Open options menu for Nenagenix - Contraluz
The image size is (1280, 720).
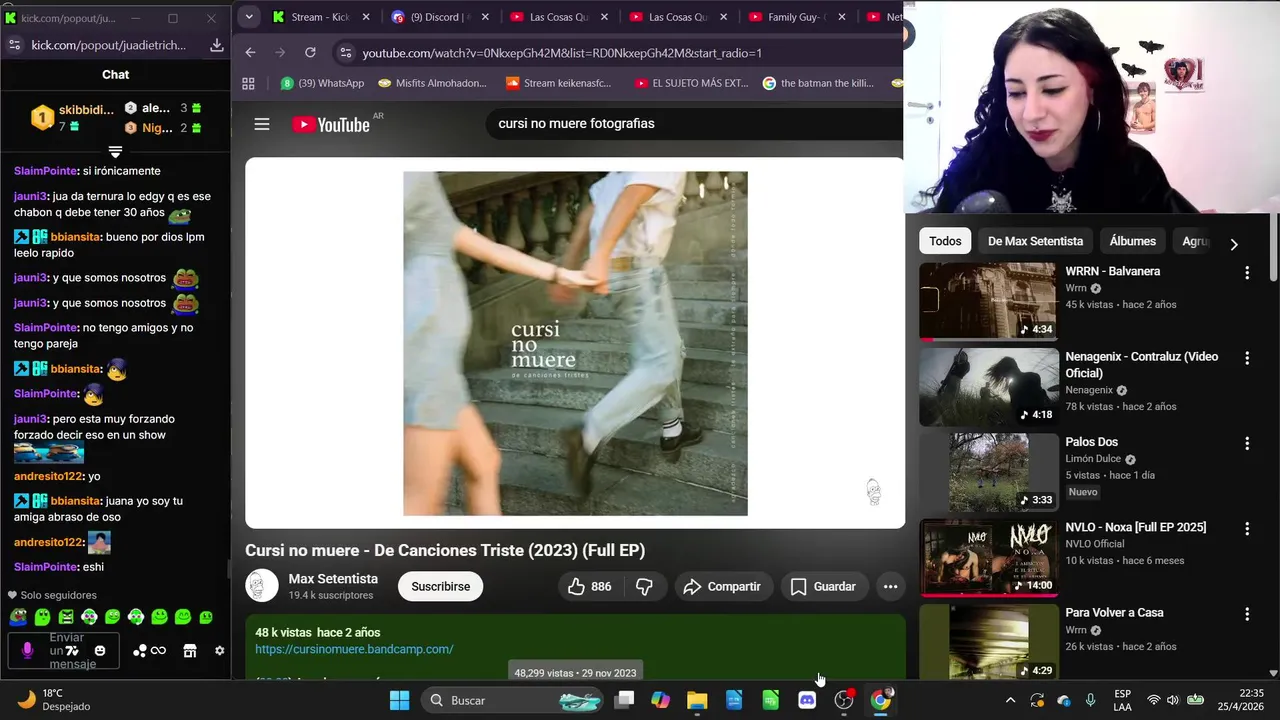[1247, 358]
